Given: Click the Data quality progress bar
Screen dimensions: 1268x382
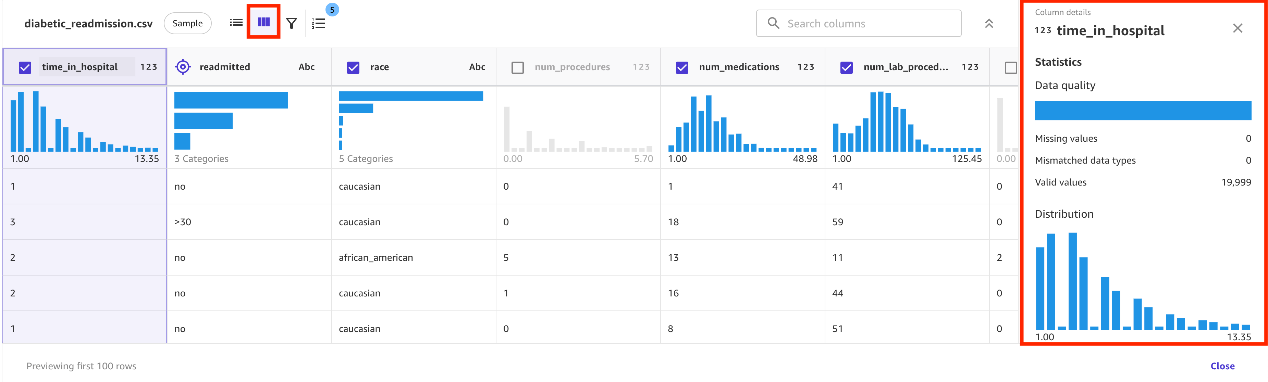Looking at the screenshot, I should pyautogui.click(x=1143, y=110).
